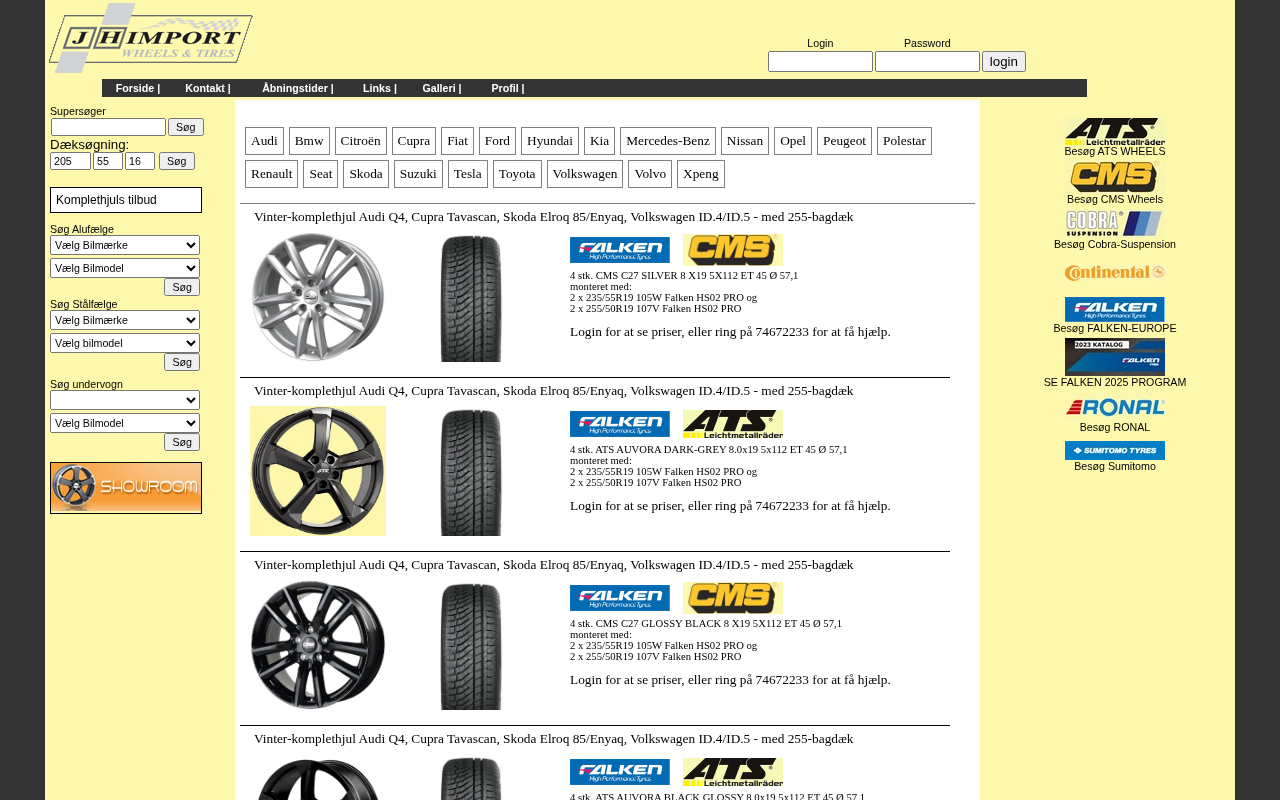
Task: Open ATS Auvora Dark-Grey wheel image
Action: [318, 471]
